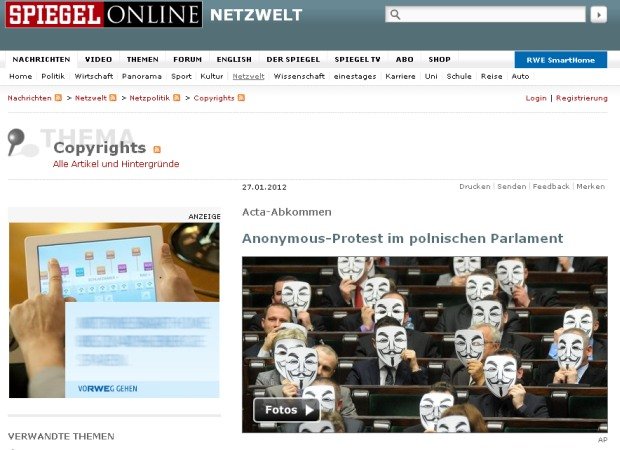Click Alle Artikel und Hintergründe link
The height and width of the screenshot is (450, 620).
116,164
